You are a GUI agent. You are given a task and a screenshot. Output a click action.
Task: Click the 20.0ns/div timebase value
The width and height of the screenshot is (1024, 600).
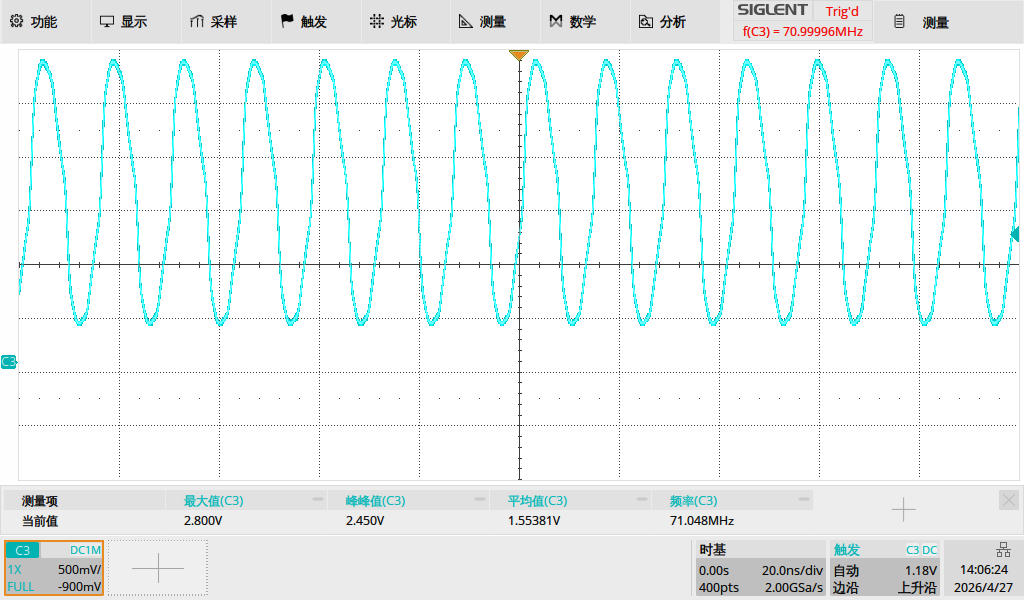[x=792, y=571]
